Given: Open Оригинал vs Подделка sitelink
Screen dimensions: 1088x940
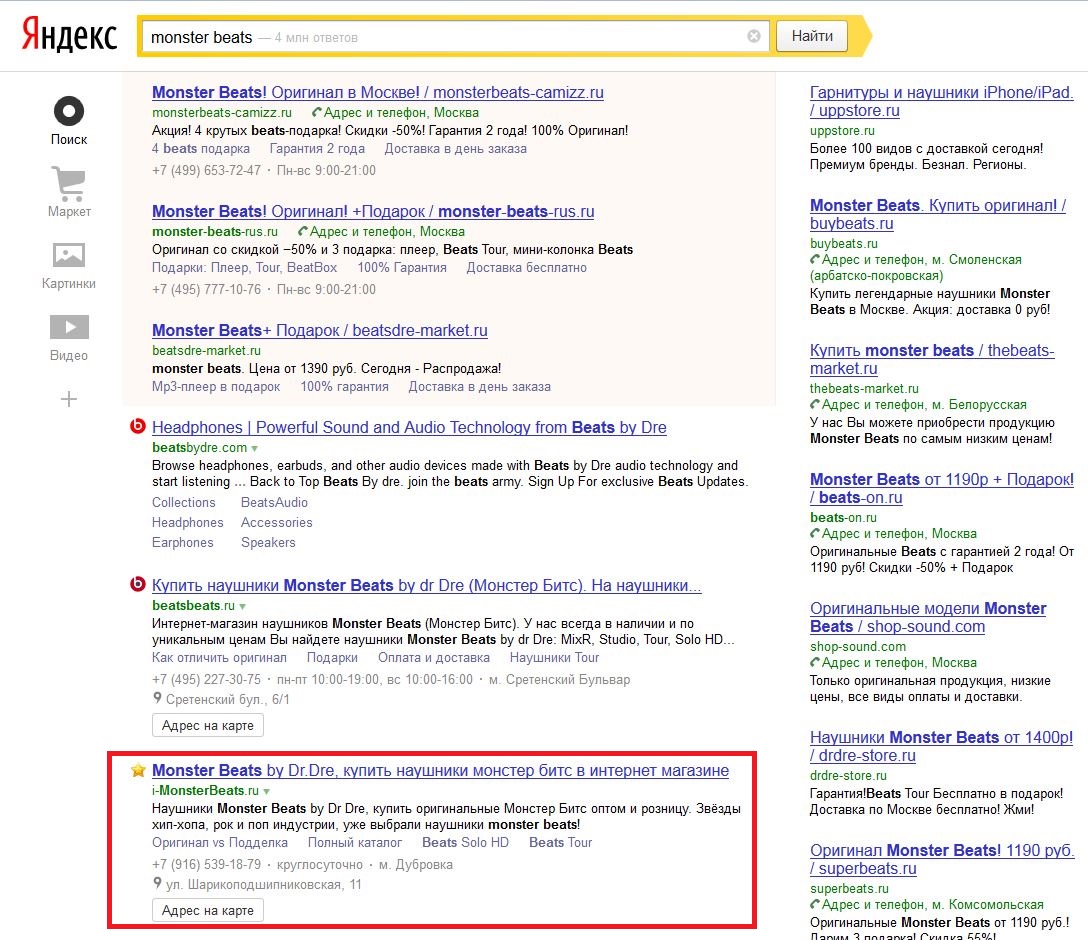Looking at the screenshot, I should click(x=220, y=843).
